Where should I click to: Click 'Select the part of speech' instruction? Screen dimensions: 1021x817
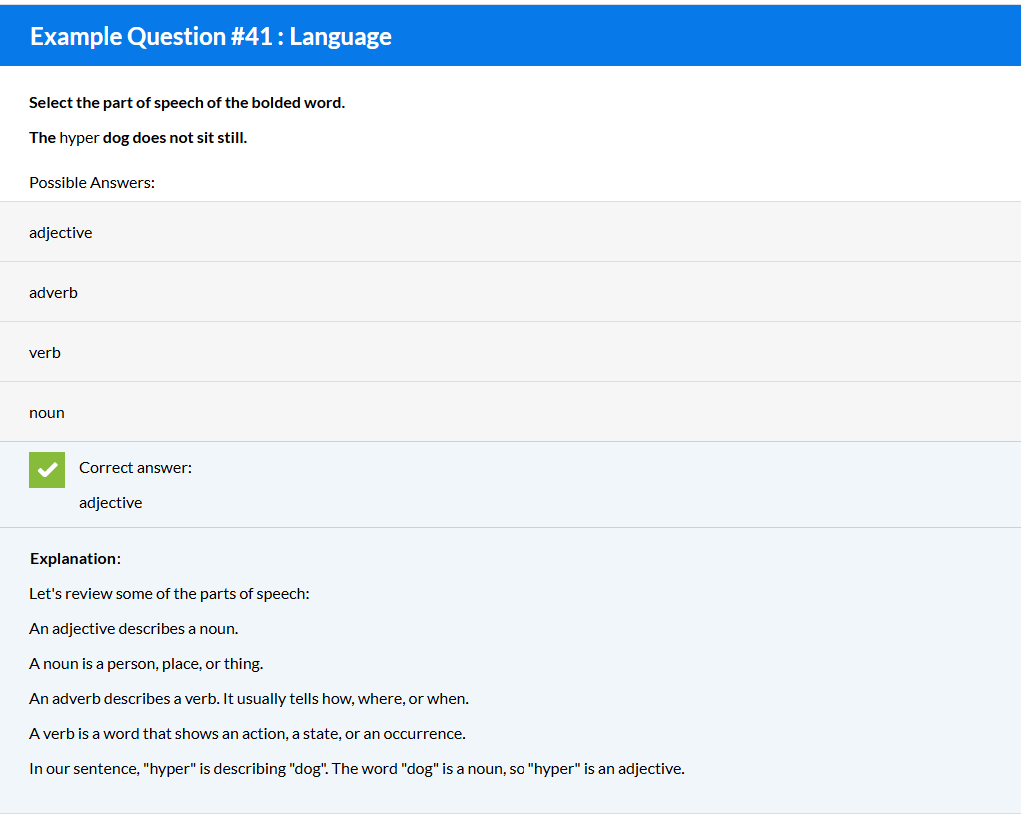click(186, 103)
